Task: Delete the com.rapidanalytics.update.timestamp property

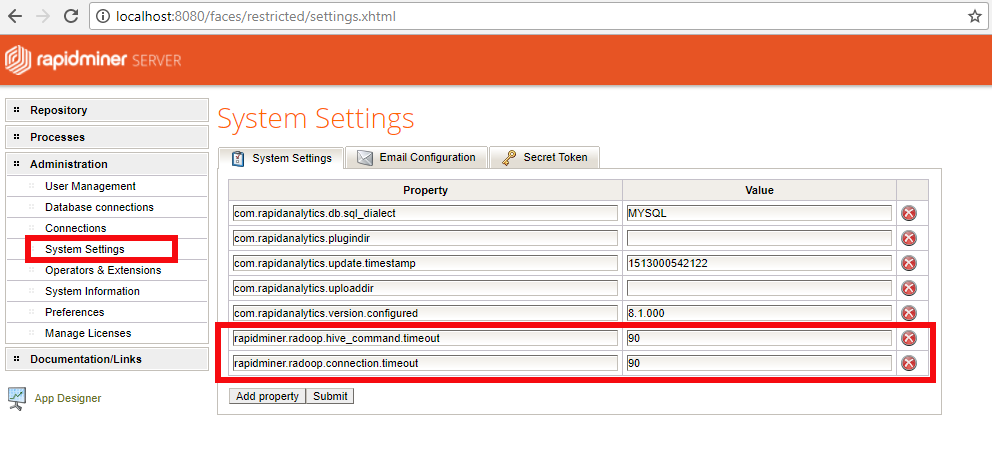Action: 909,263
